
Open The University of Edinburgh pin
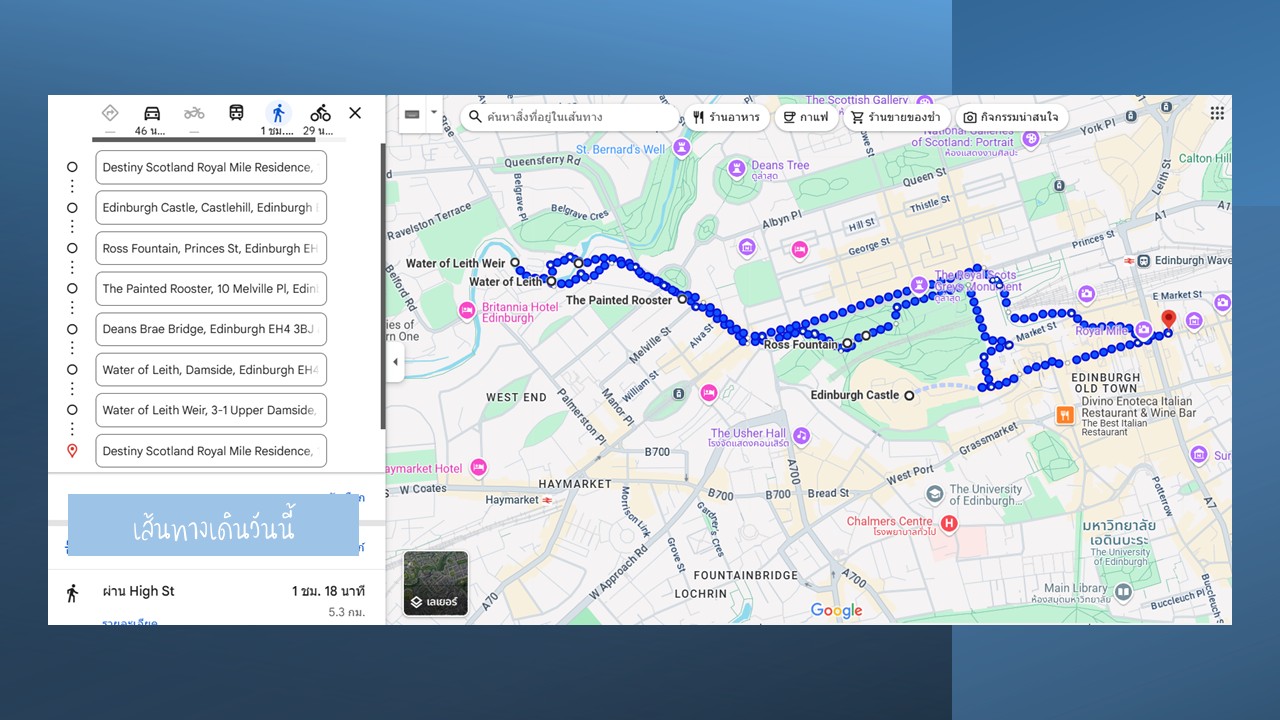[934, 495]
